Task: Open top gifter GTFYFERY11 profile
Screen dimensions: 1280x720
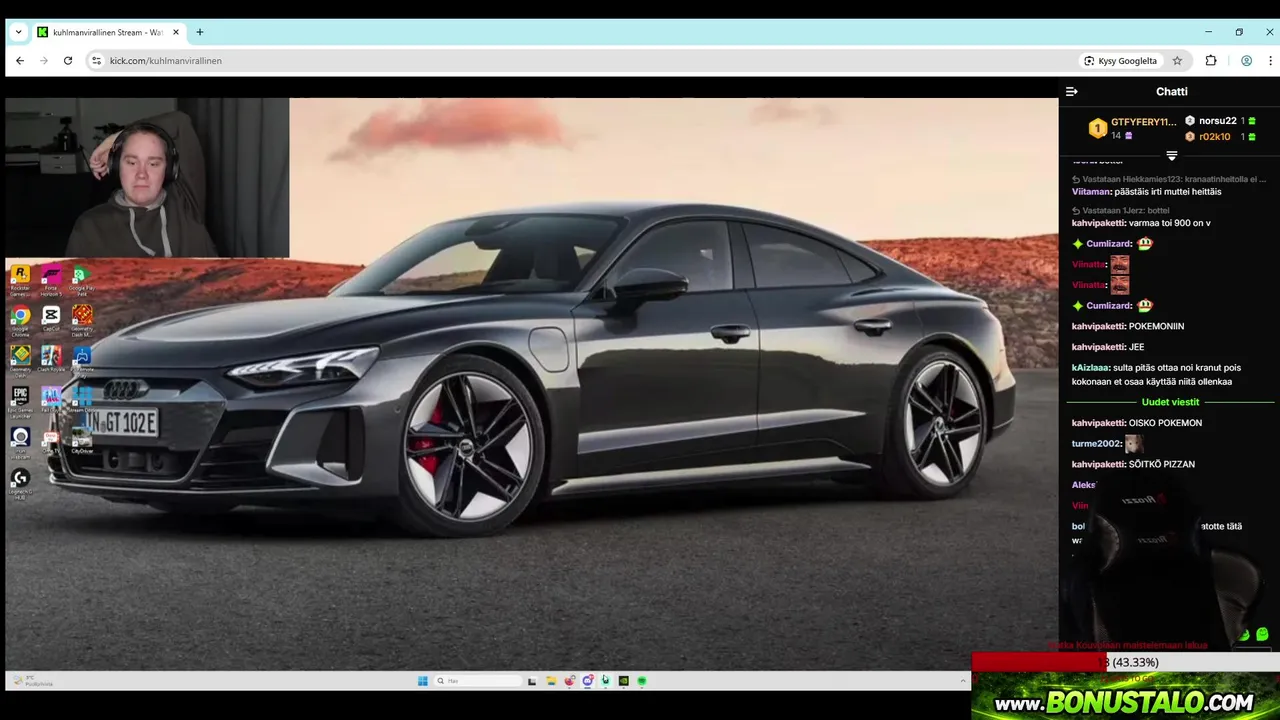Action: 1133,128
